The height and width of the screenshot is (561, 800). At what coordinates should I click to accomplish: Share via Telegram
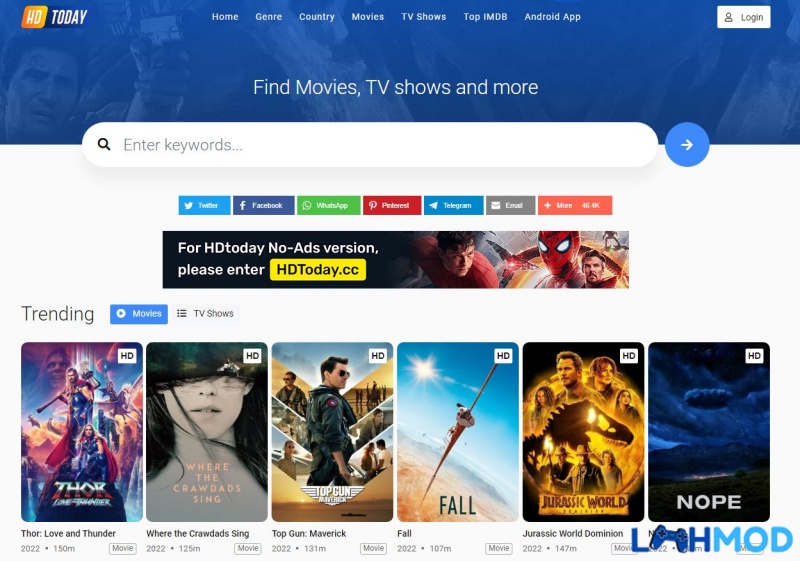click(x=453, y=205)
